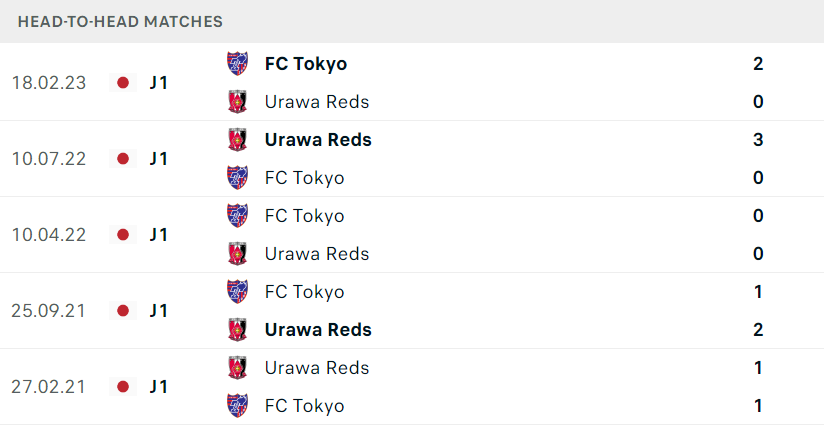This screenshot has width=824, height=438.
Task: Click Japan flag icon beside 10.04.22
Action: pos(123,235)
